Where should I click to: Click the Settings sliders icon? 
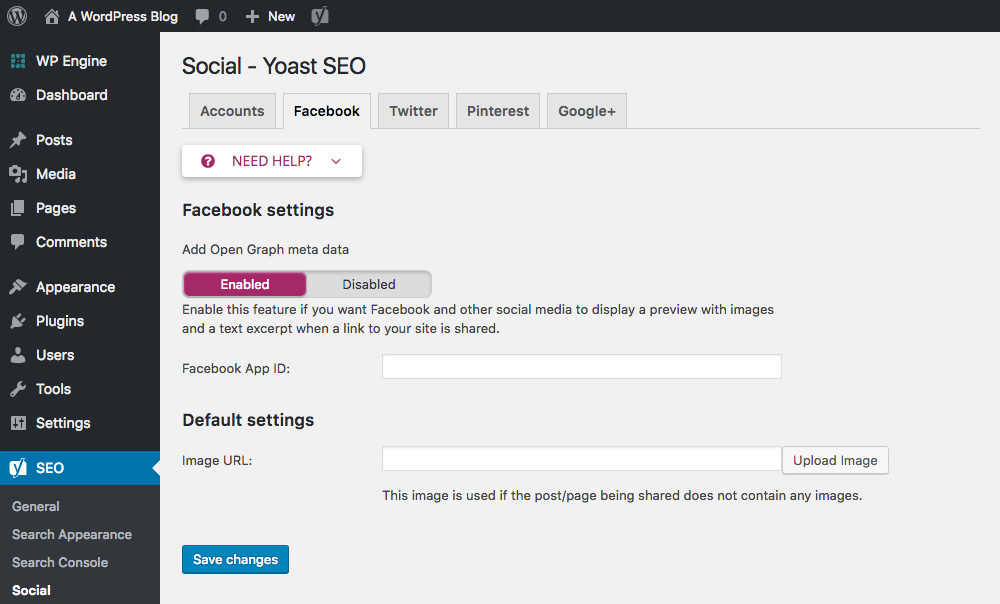pos(18,423)
